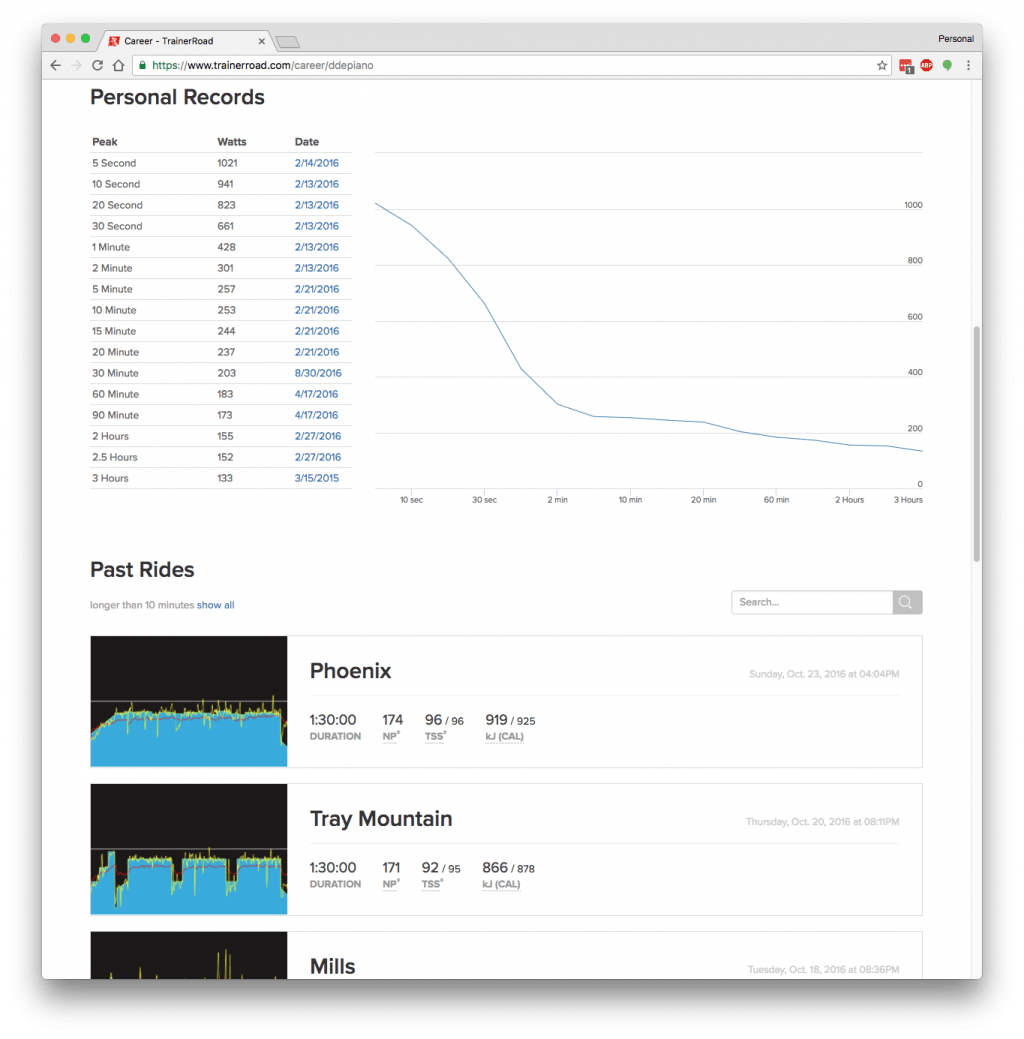The height and width of the screenshot is (1039, 1024).
Task: Open the Phoenix ride thumbnail
Action: click(189, 701)
